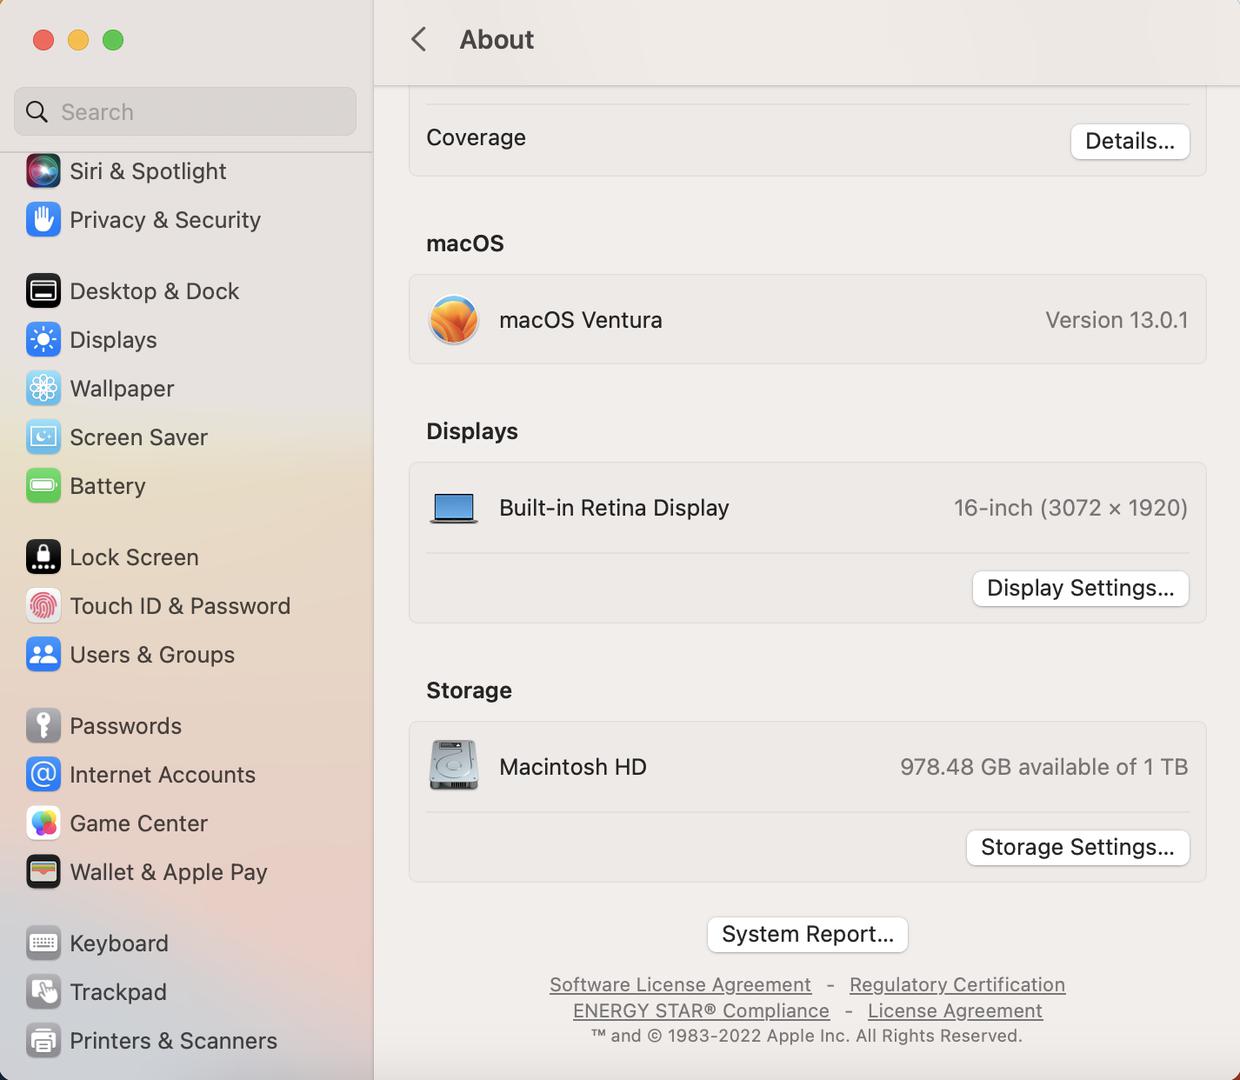Click the Macintosh HD drive icon
This screenshot has height=1080, width=1240.
click(453, 766)
